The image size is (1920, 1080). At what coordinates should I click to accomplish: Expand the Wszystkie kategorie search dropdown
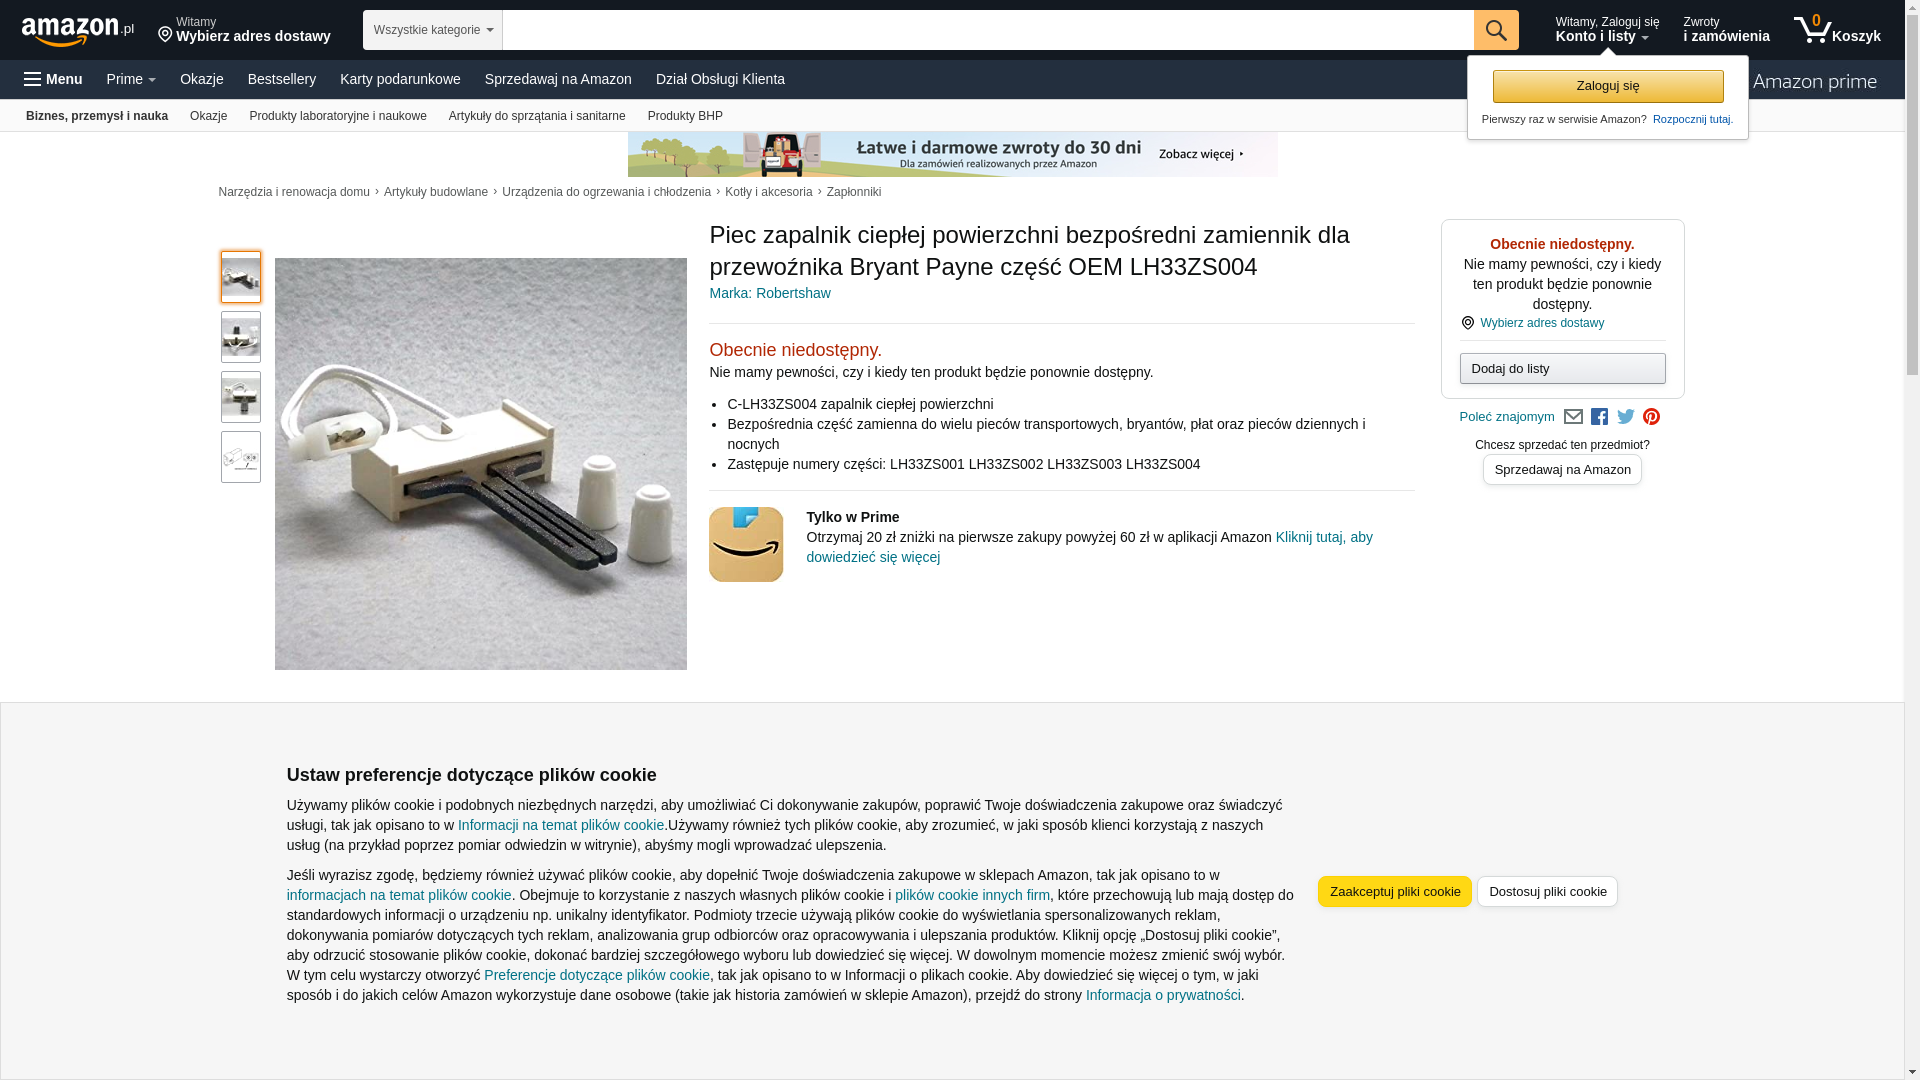click(x=433, y=30)
